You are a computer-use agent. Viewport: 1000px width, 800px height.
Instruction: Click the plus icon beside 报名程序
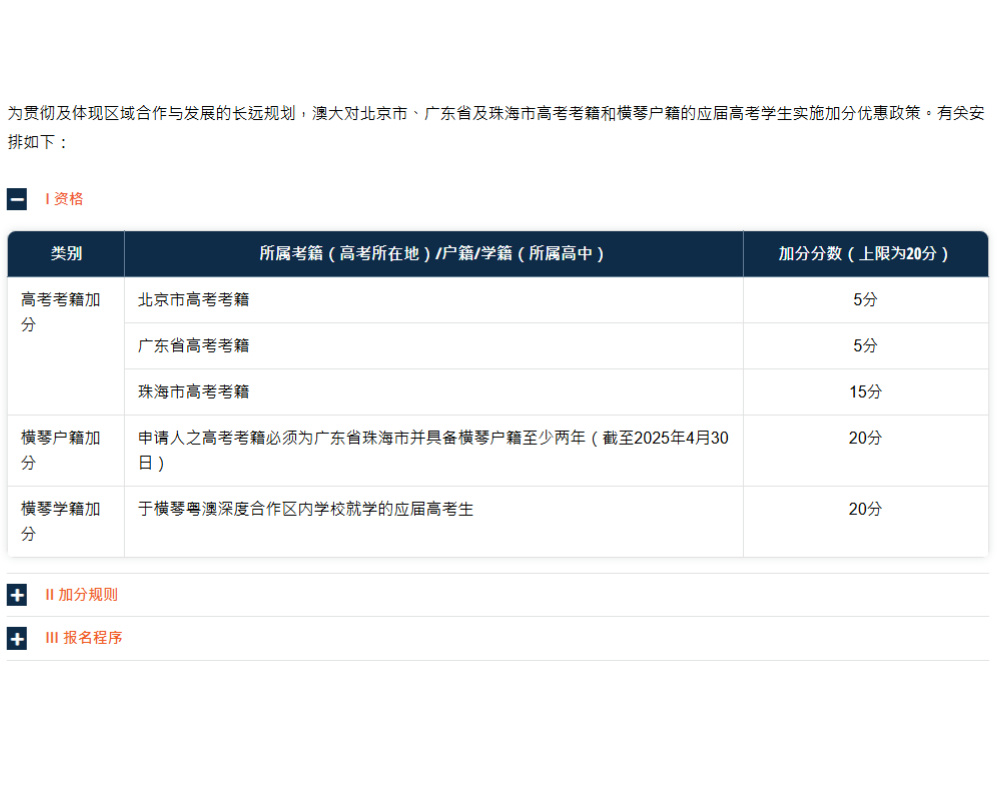pos(17,638)
